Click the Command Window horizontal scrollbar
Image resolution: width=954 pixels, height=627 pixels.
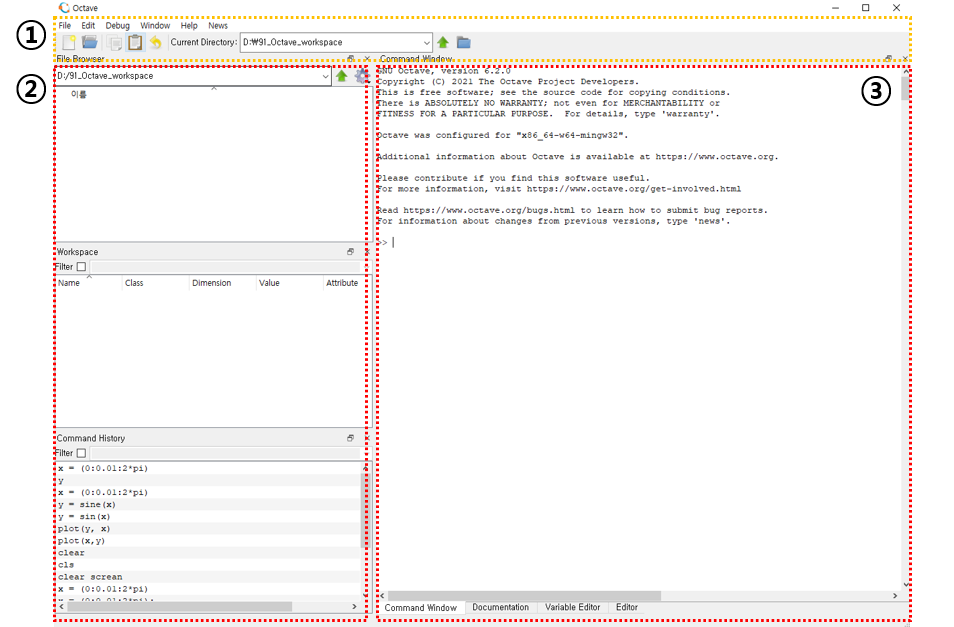pos(524,595)
